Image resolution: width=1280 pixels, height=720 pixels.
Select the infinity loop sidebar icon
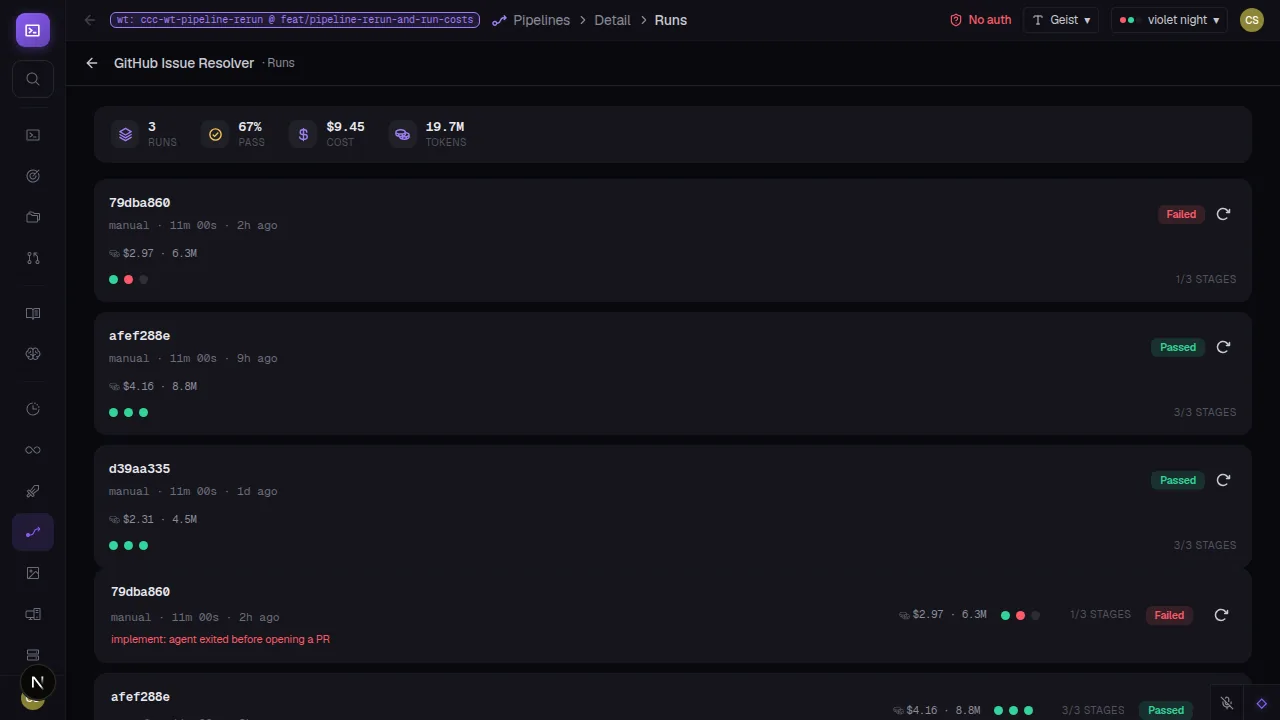point(33,450)
